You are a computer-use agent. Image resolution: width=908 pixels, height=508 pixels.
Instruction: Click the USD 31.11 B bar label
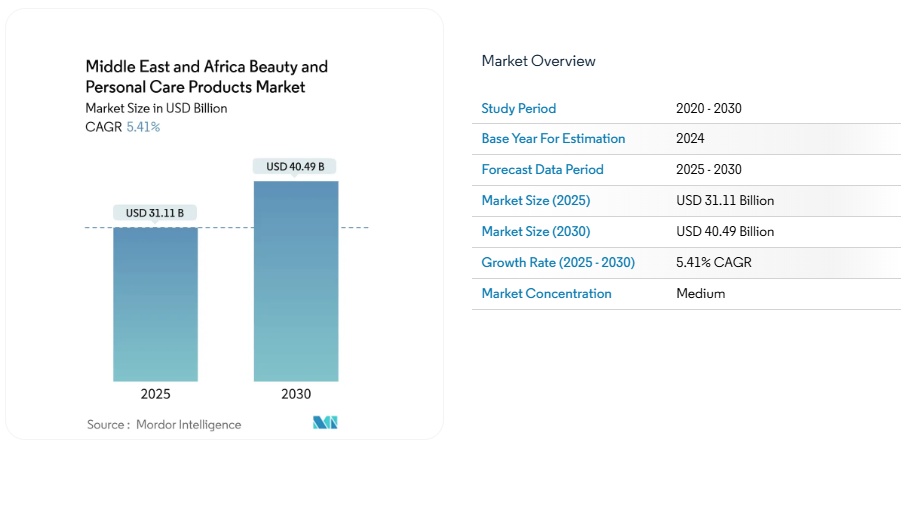tap(155, 213)
